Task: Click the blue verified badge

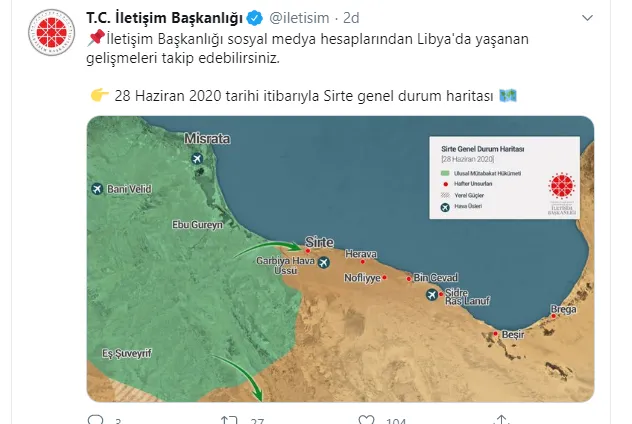Action: (x=255, y=18)
